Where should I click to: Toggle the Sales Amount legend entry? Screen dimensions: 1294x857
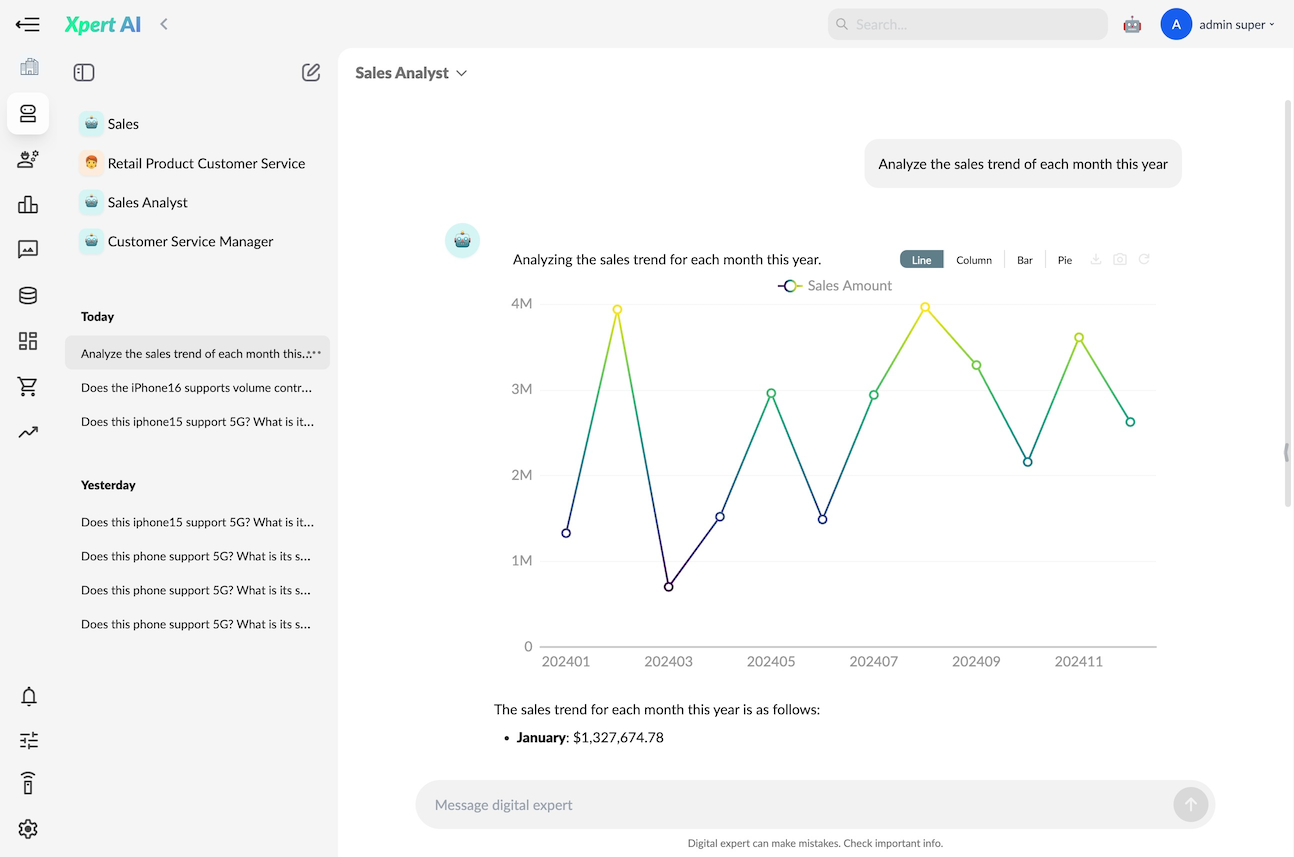pos(835,286)
